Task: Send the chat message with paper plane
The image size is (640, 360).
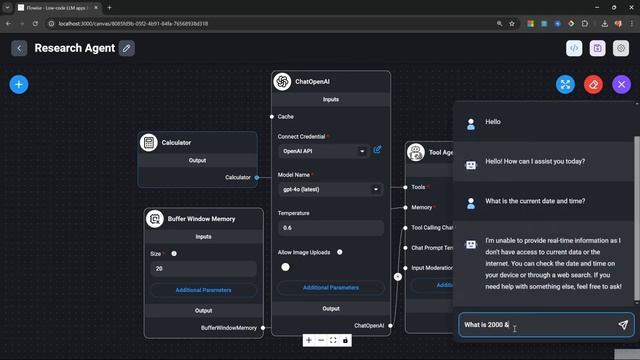Action: click(623, 325)
